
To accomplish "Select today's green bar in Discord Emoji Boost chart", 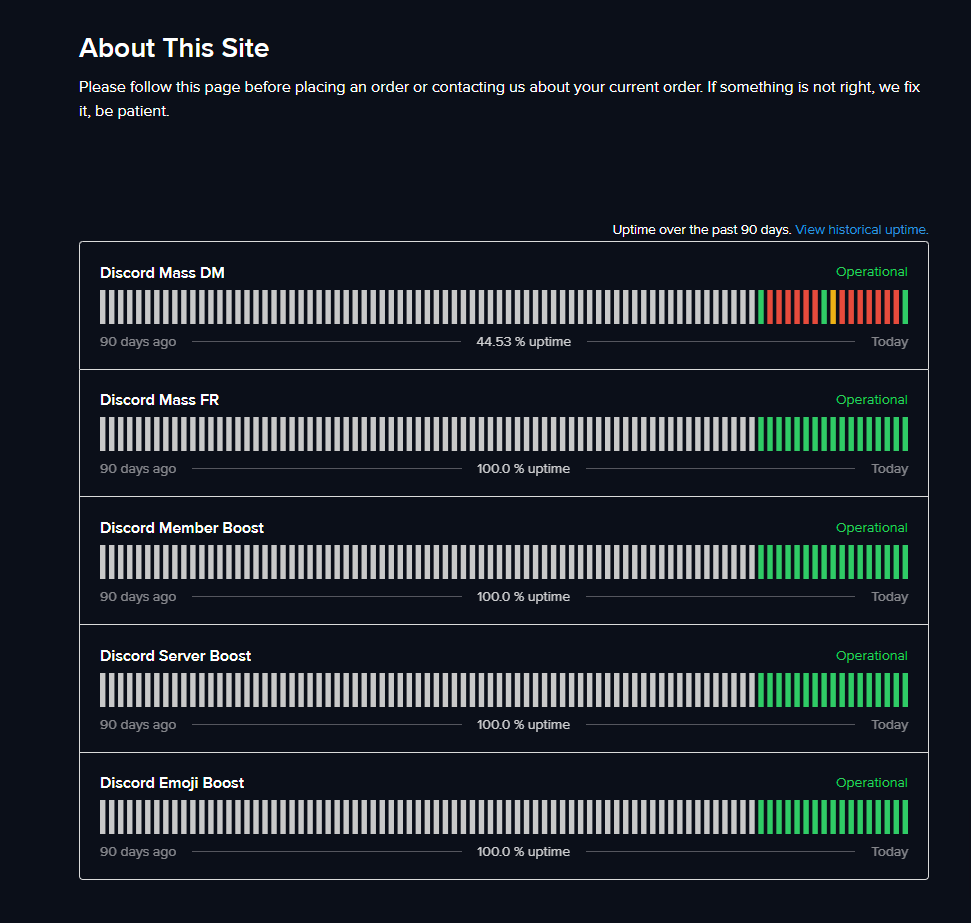I will [x=905, y=817].
